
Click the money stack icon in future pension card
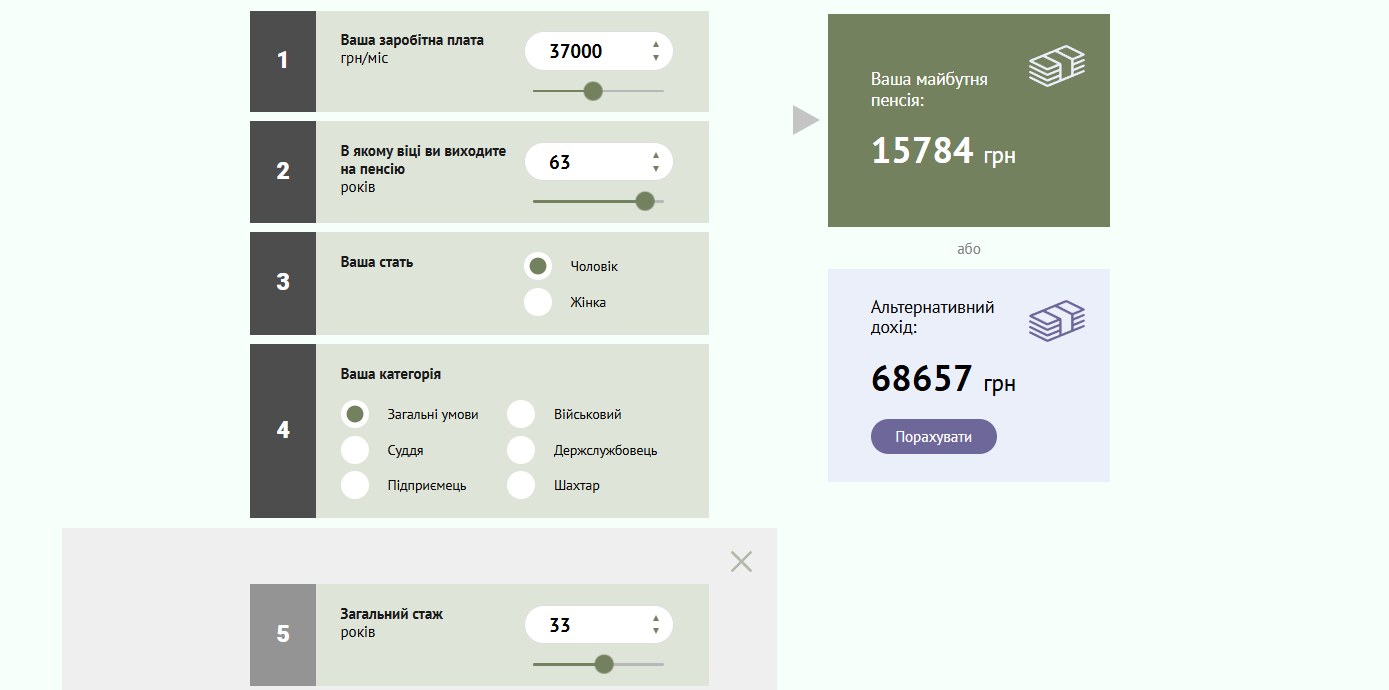[x=1057, y=66]
